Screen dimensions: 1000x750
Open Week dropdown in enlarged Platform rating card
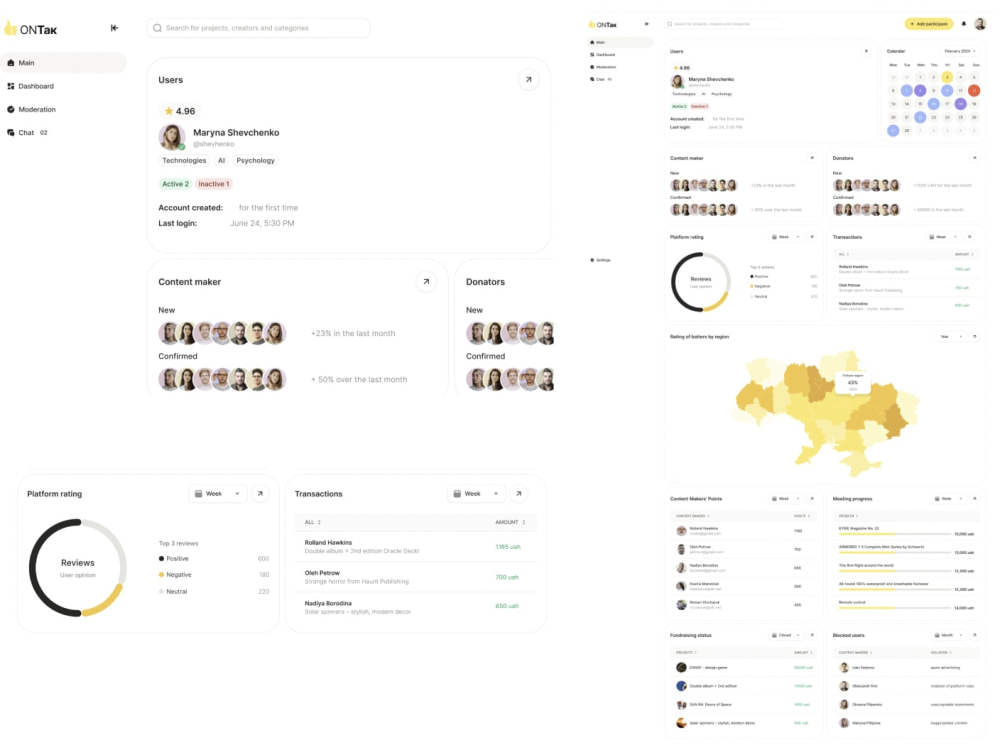[217, 494]
